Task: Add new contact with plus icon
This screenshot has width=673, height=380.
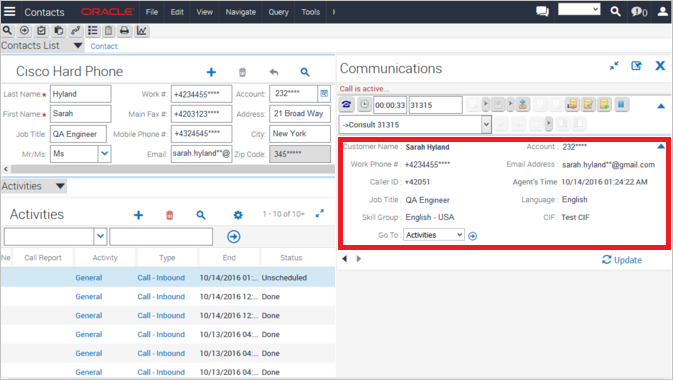Action: 211,72
